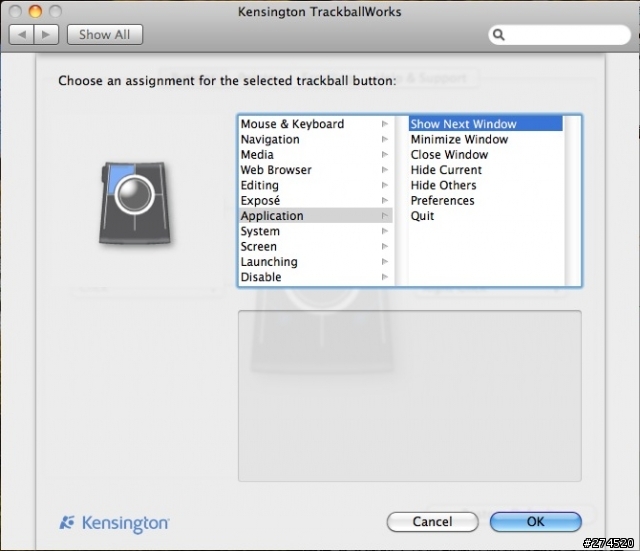Expand arrow next to Web Browser
This screenshot has width=640, height=551.
tap(384, 170)
